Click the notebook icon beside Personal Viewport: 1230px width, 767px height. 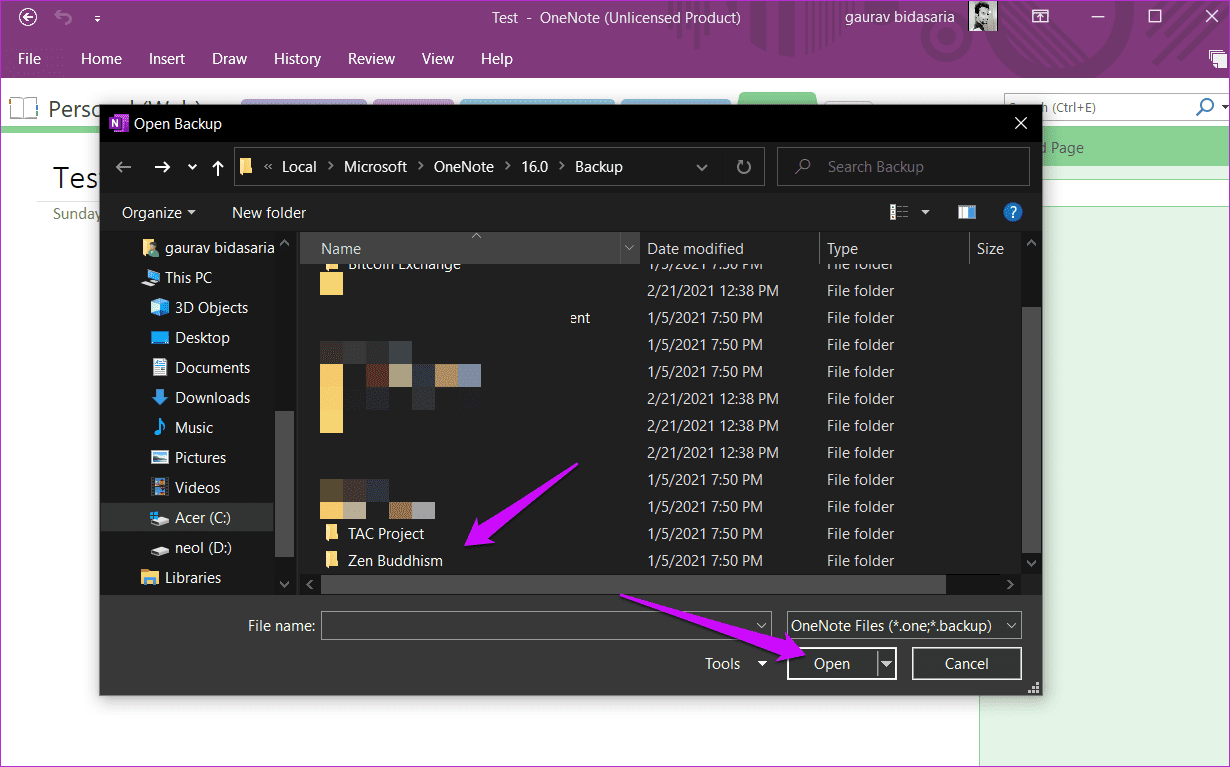tap(25, 108)
